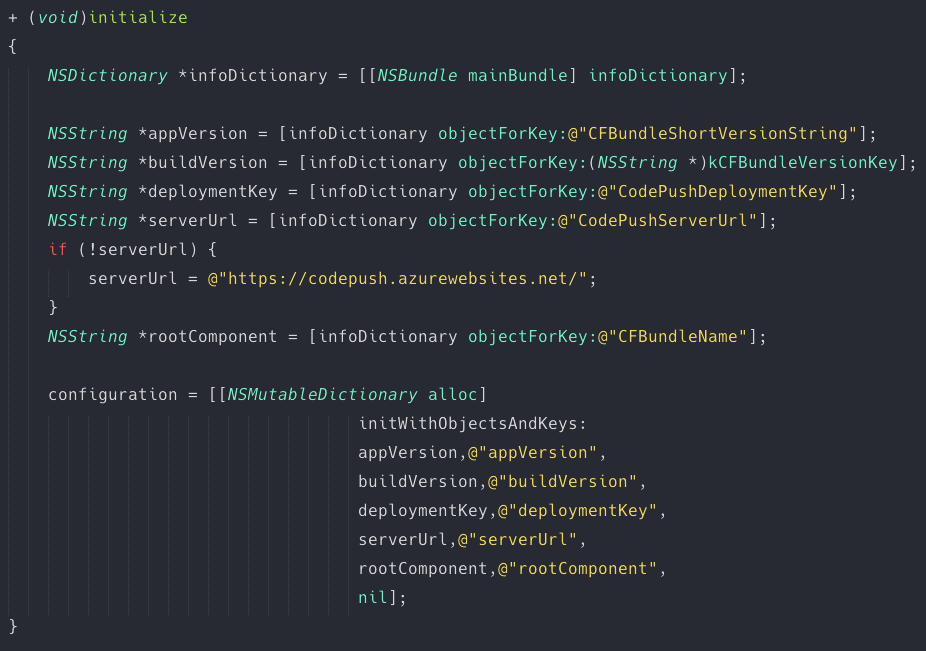
Task: Click the codepush.azurewebsites.net URL string
Action: tap(397, 279)
